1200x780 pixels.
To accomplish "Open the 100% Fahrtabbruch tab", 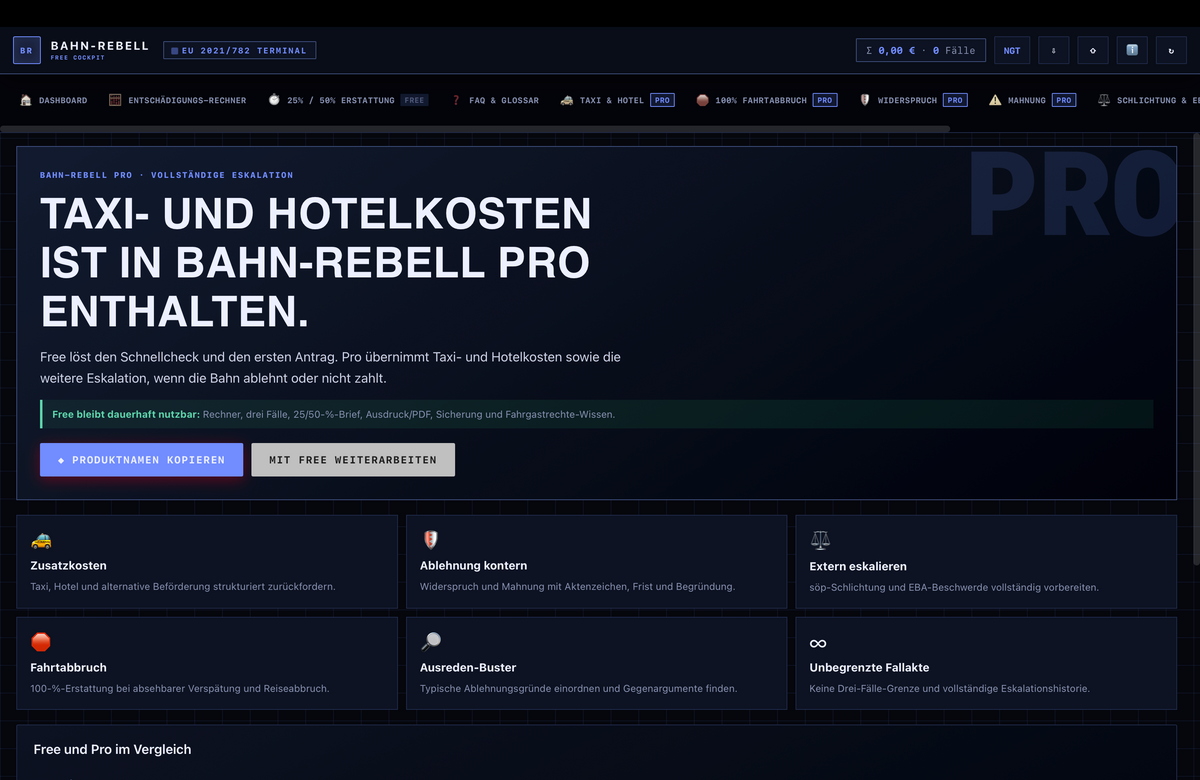I will click(x=766, y=100).
